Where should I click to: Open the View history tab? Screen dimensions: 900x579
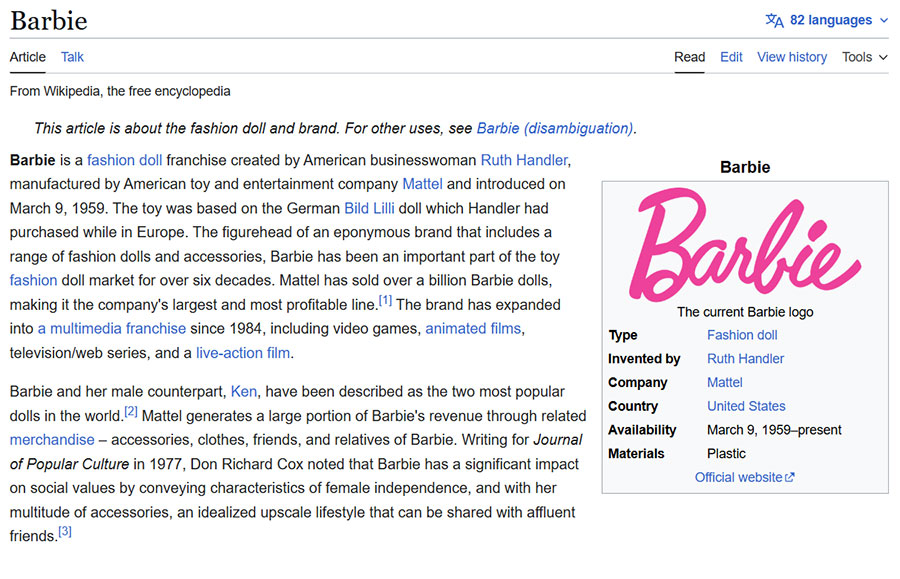(792, 57)
